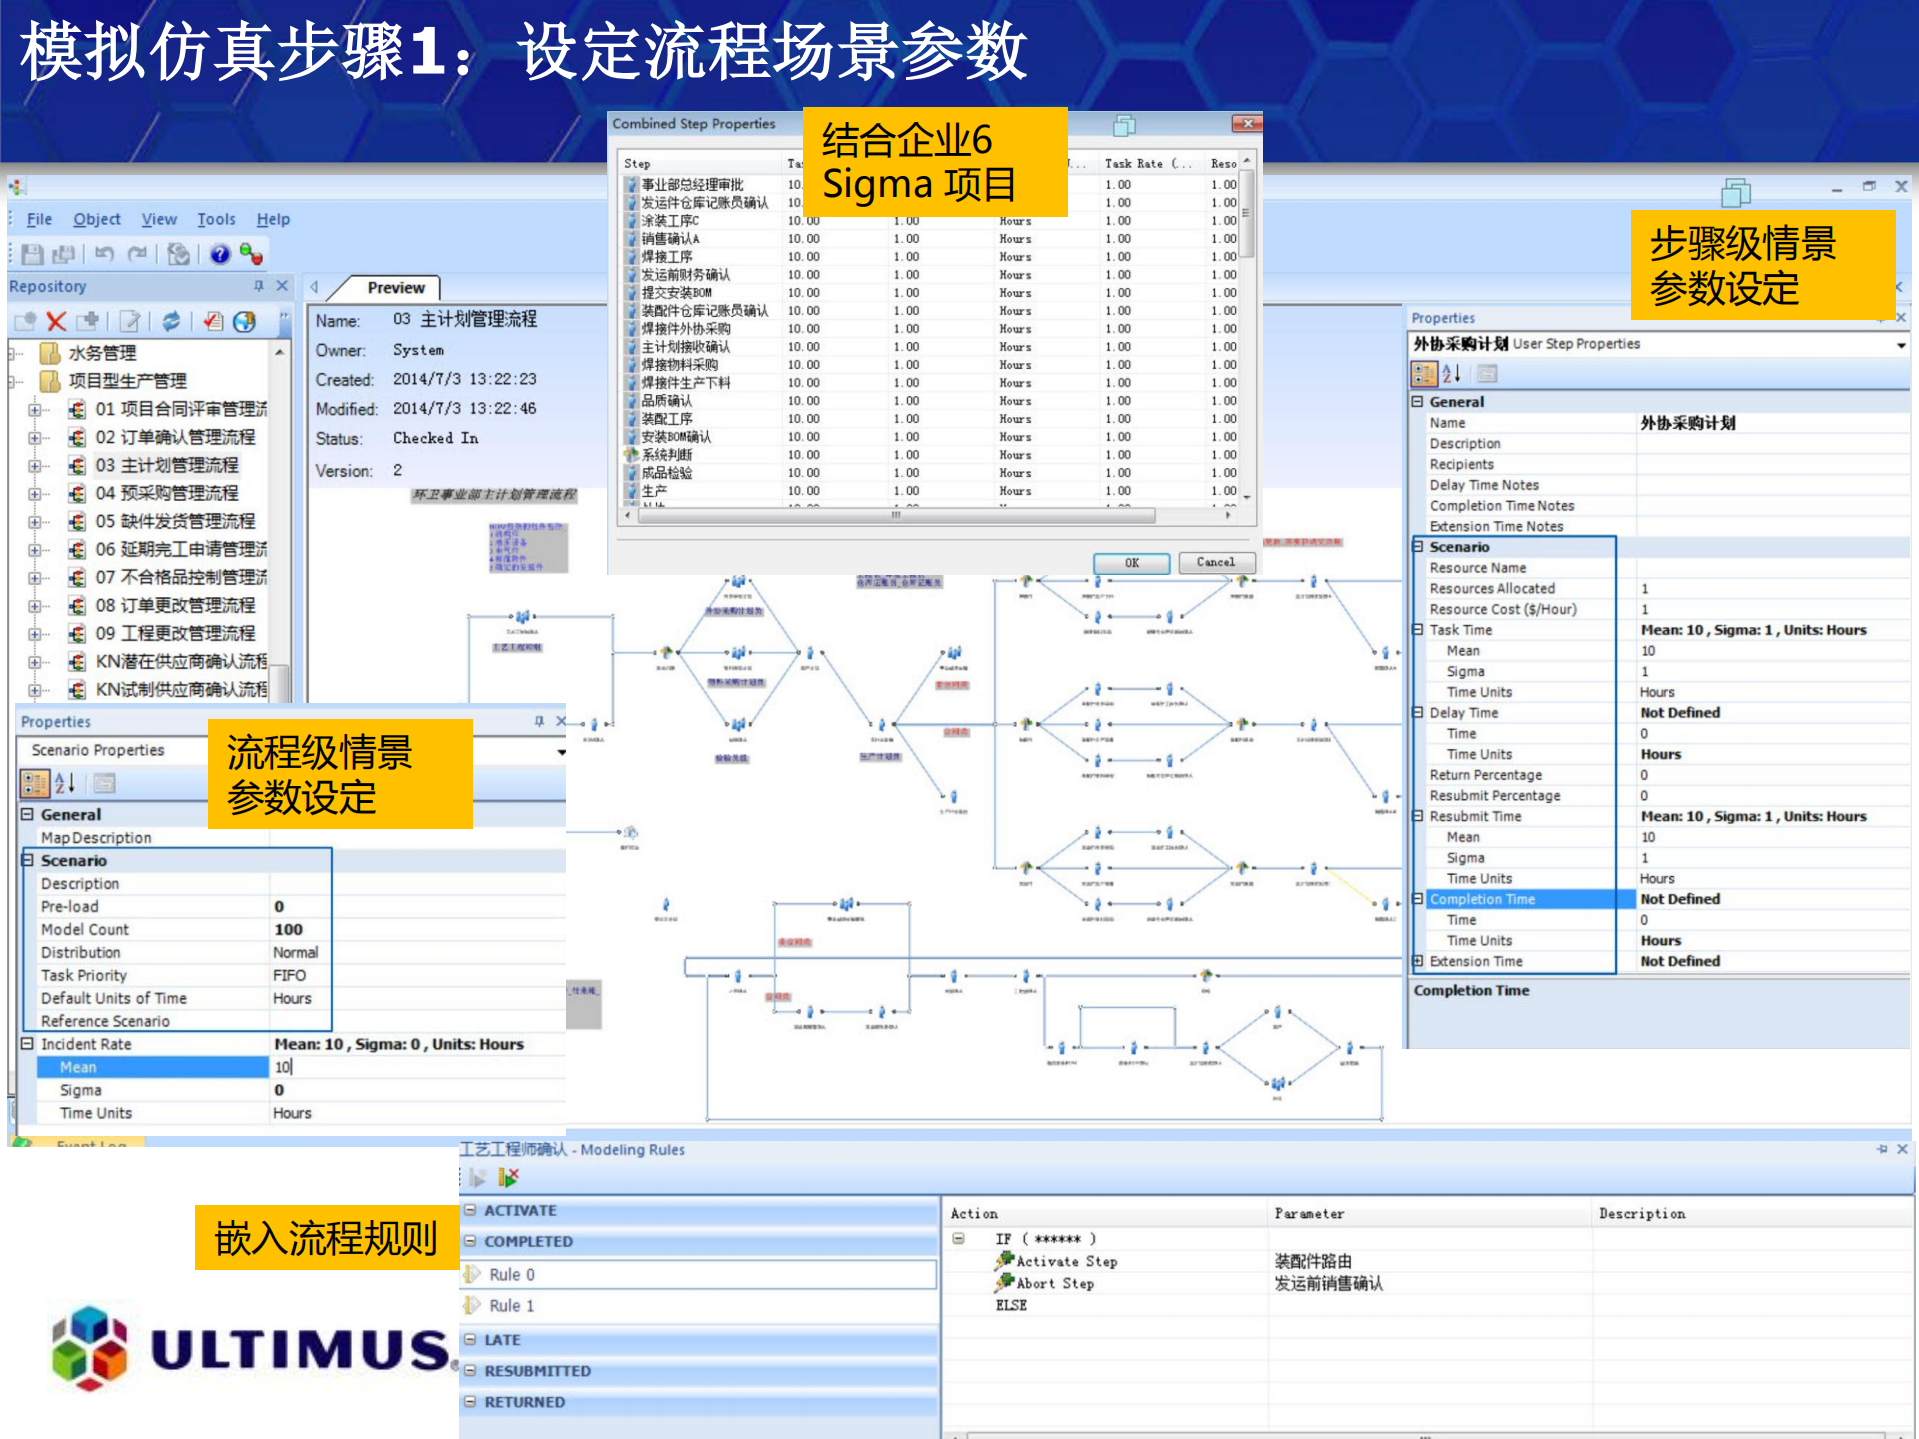Open the User Step Properties dropdown
Screen dimensions: 1919x1439
point(1900,343)
